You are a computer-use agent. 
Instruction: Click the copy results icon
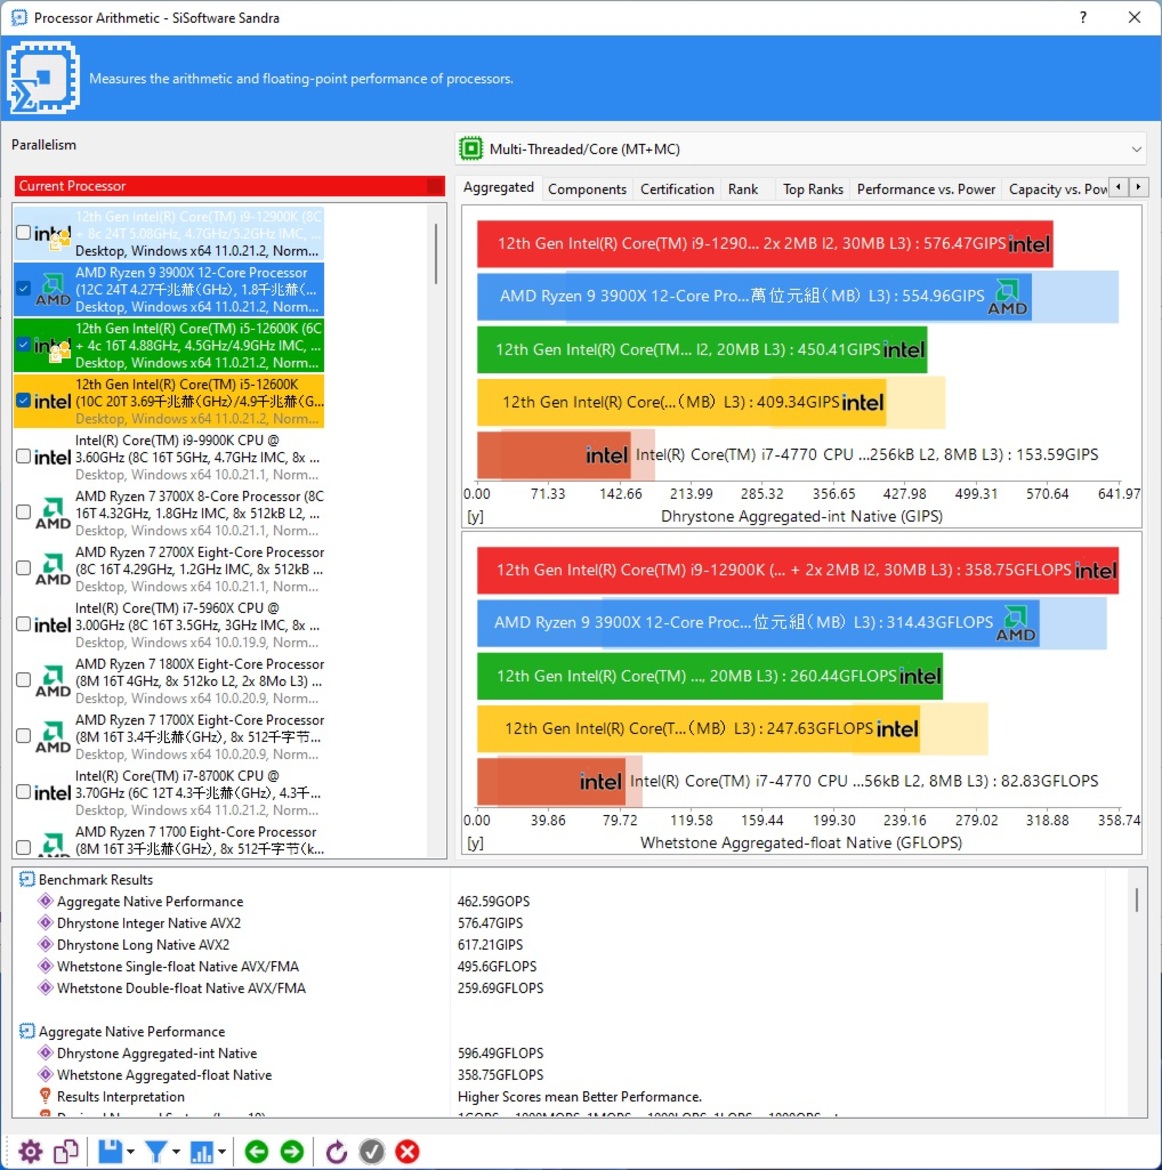(66, 1152)
